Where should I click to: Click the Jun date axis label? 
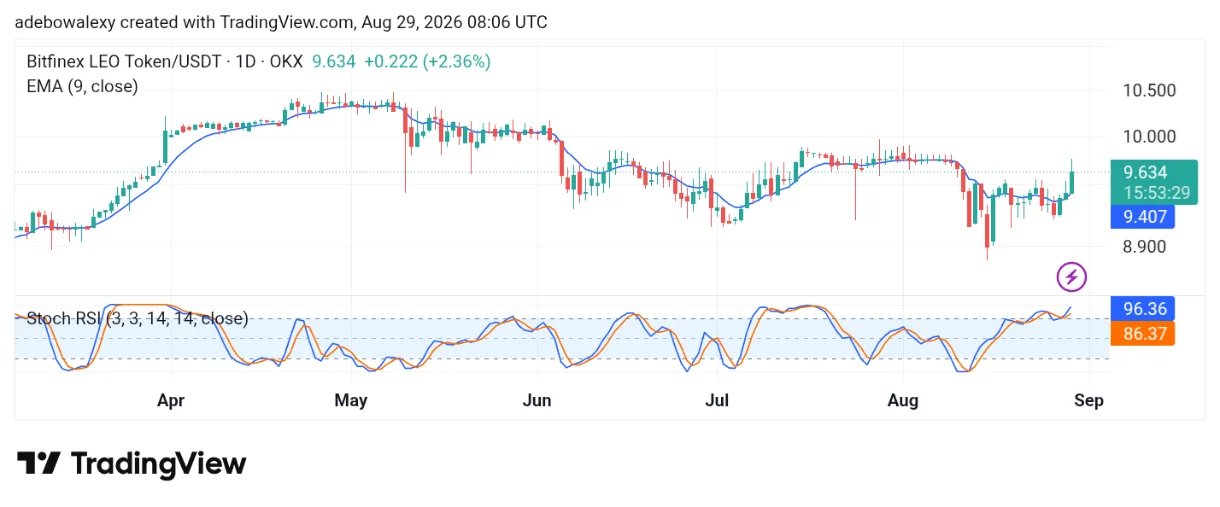coord(537,401)
